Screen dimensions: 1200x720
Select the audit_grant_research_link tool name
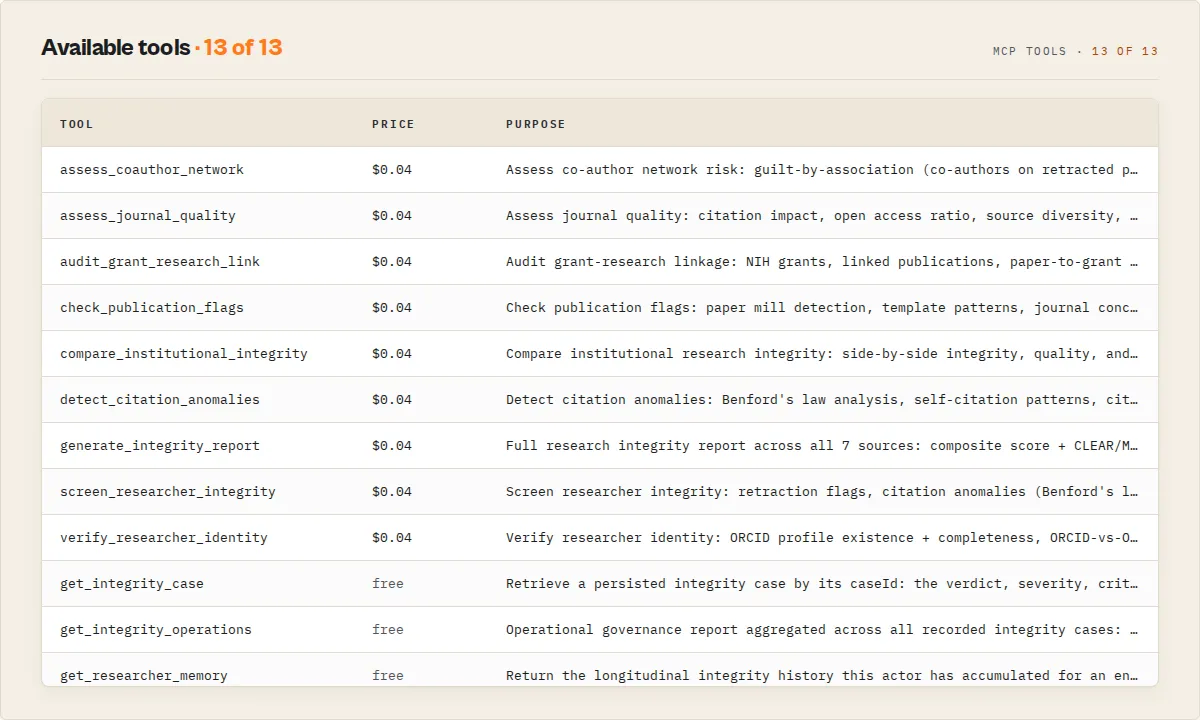(x=160, y=261)
